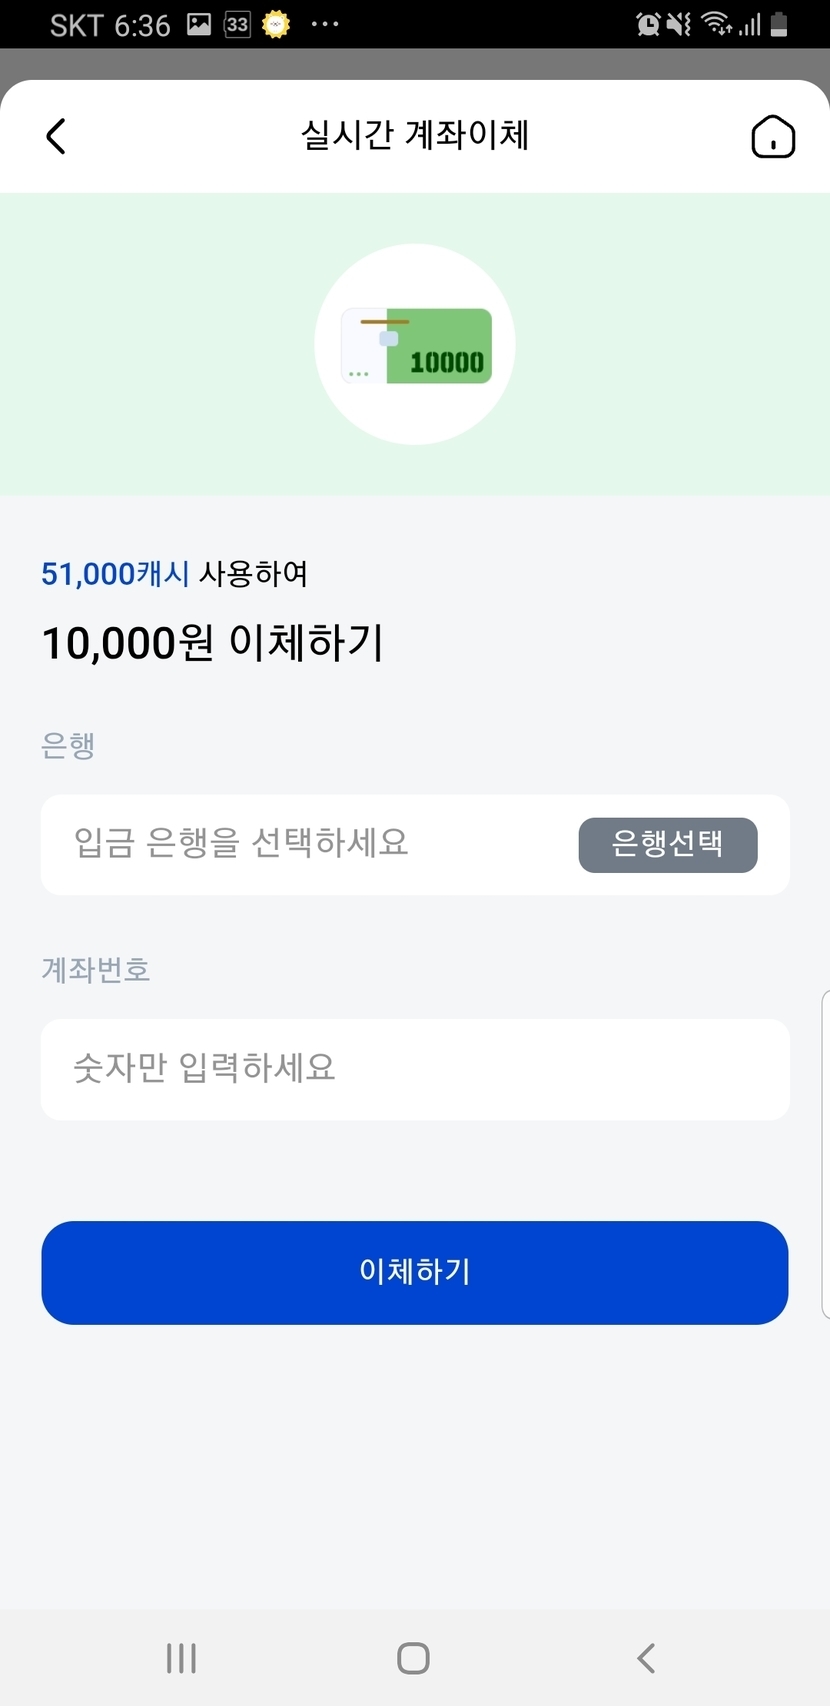Tap the 51,000캐시 blue text

115,574
